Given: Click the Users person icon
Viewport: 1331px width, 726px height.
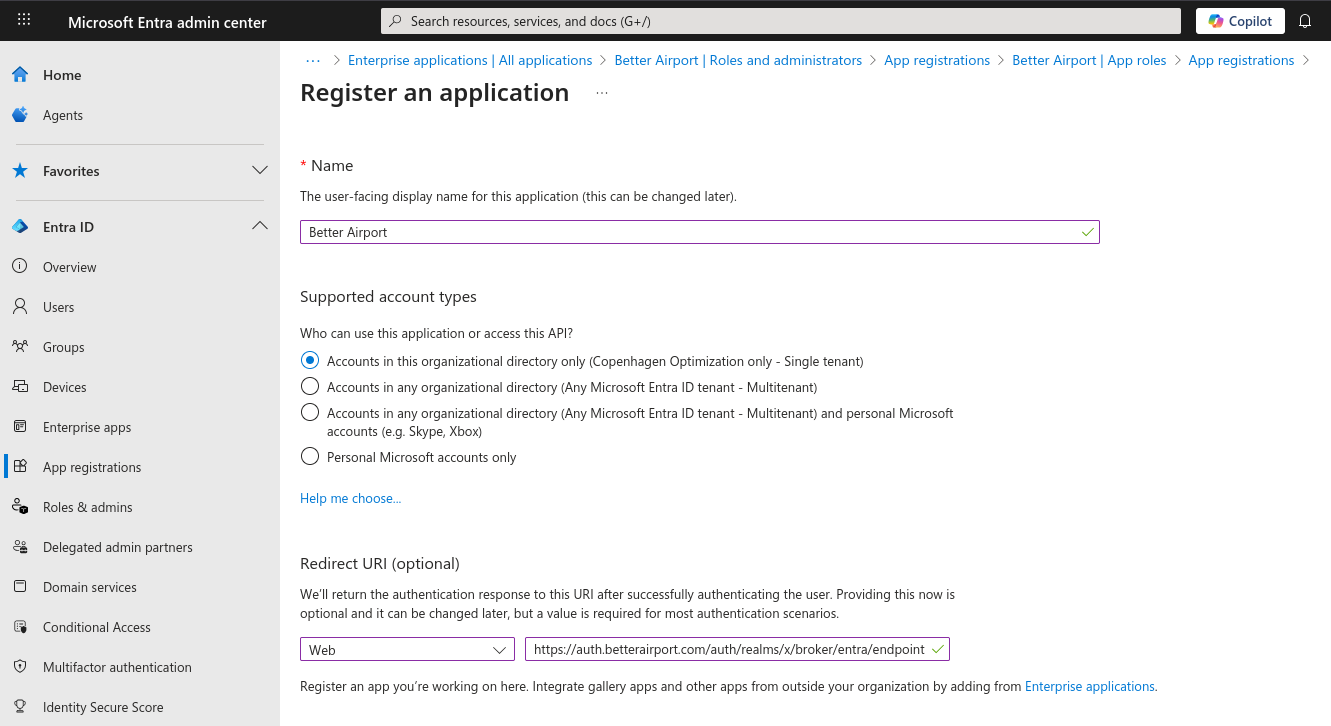Looking at the screenshot, I should pos(20,307).
